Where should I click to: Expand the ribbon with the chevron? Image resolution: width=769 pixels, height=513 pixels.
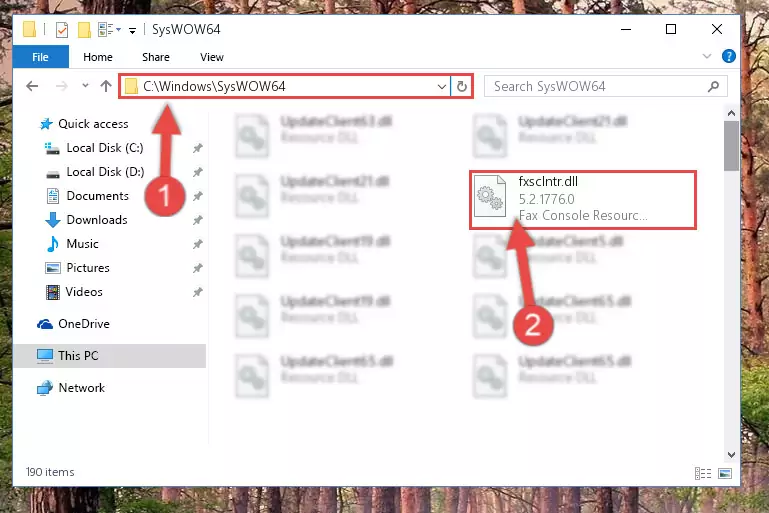click(707, 56)
